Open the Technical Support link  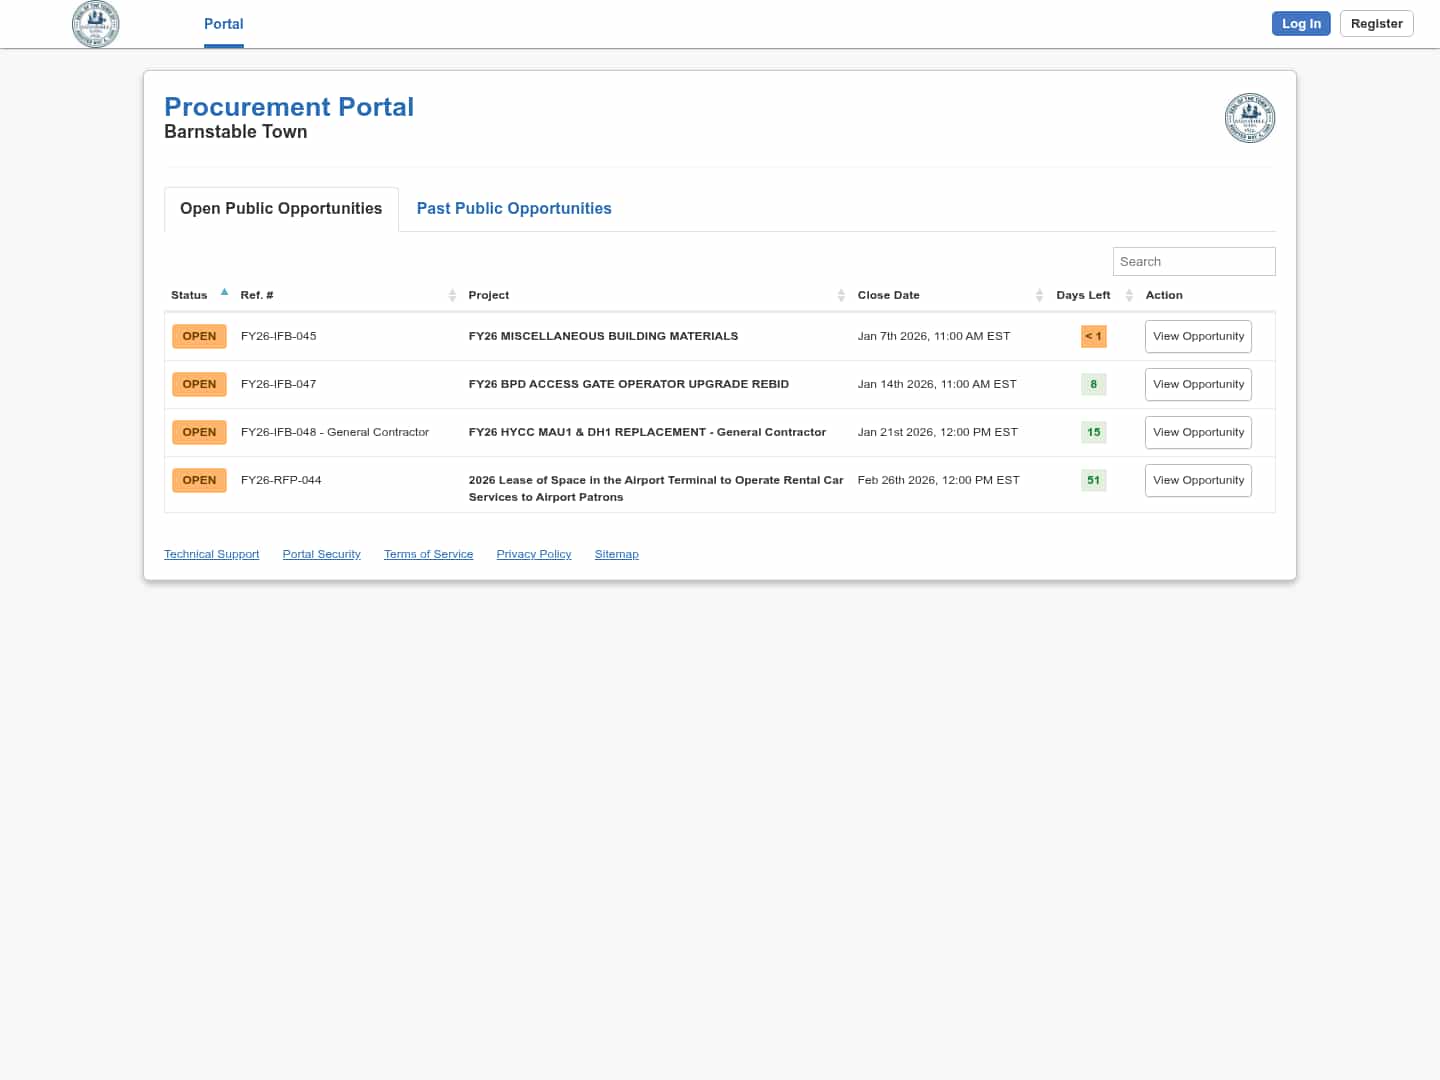tap(211, 555)
